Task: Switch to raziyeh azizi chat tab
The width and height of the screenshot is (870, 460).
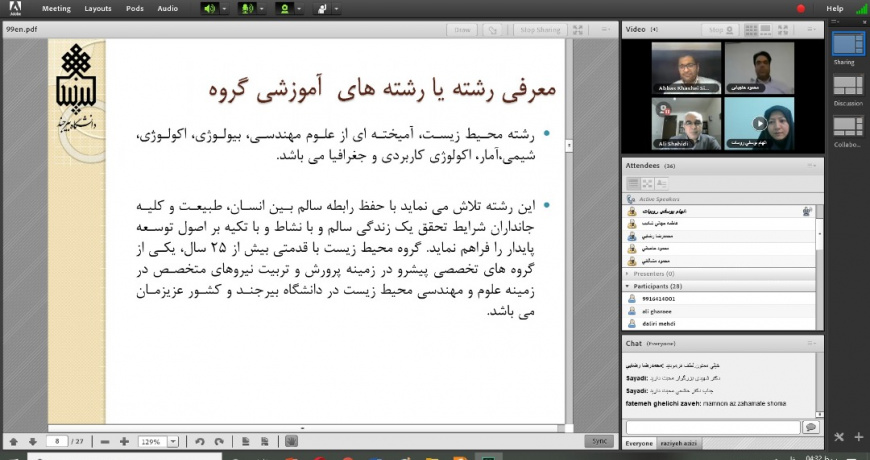Action: pos(680,443)
